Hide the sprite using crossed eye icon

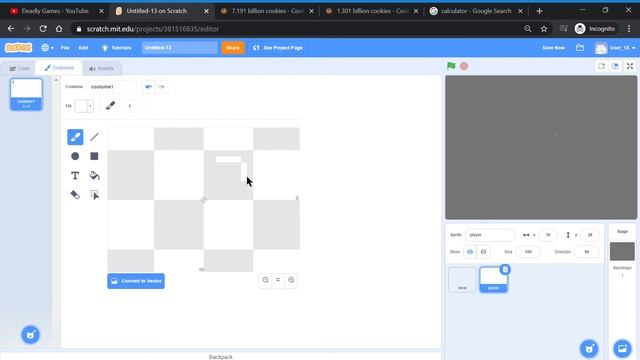pos(483,252)
